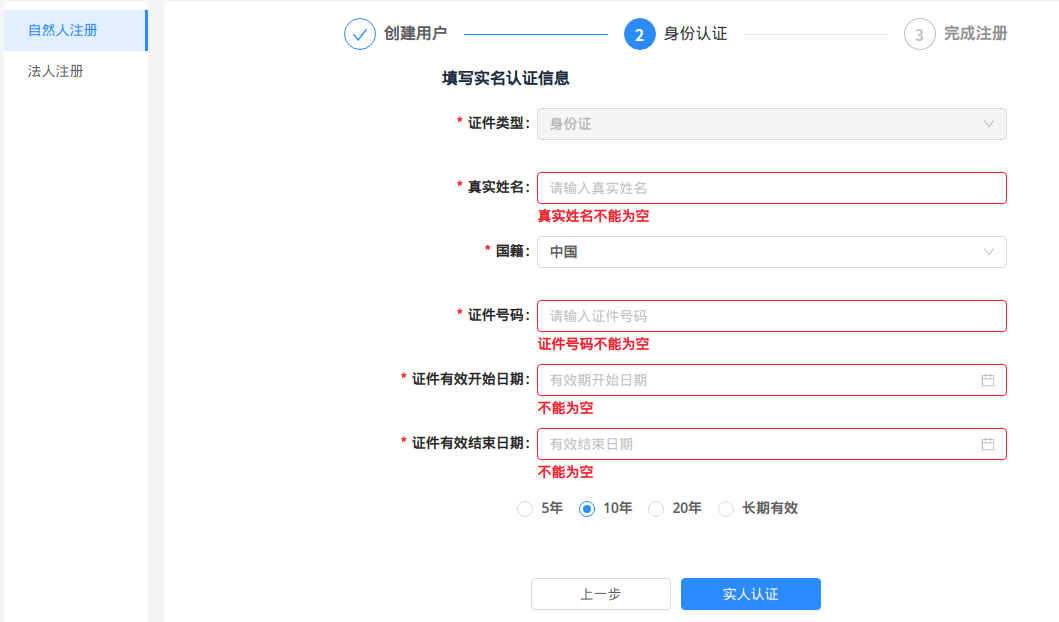Expand the 国籍 chevron arrow
This screenshot has width=1059, height=622.
coord(988,252)
